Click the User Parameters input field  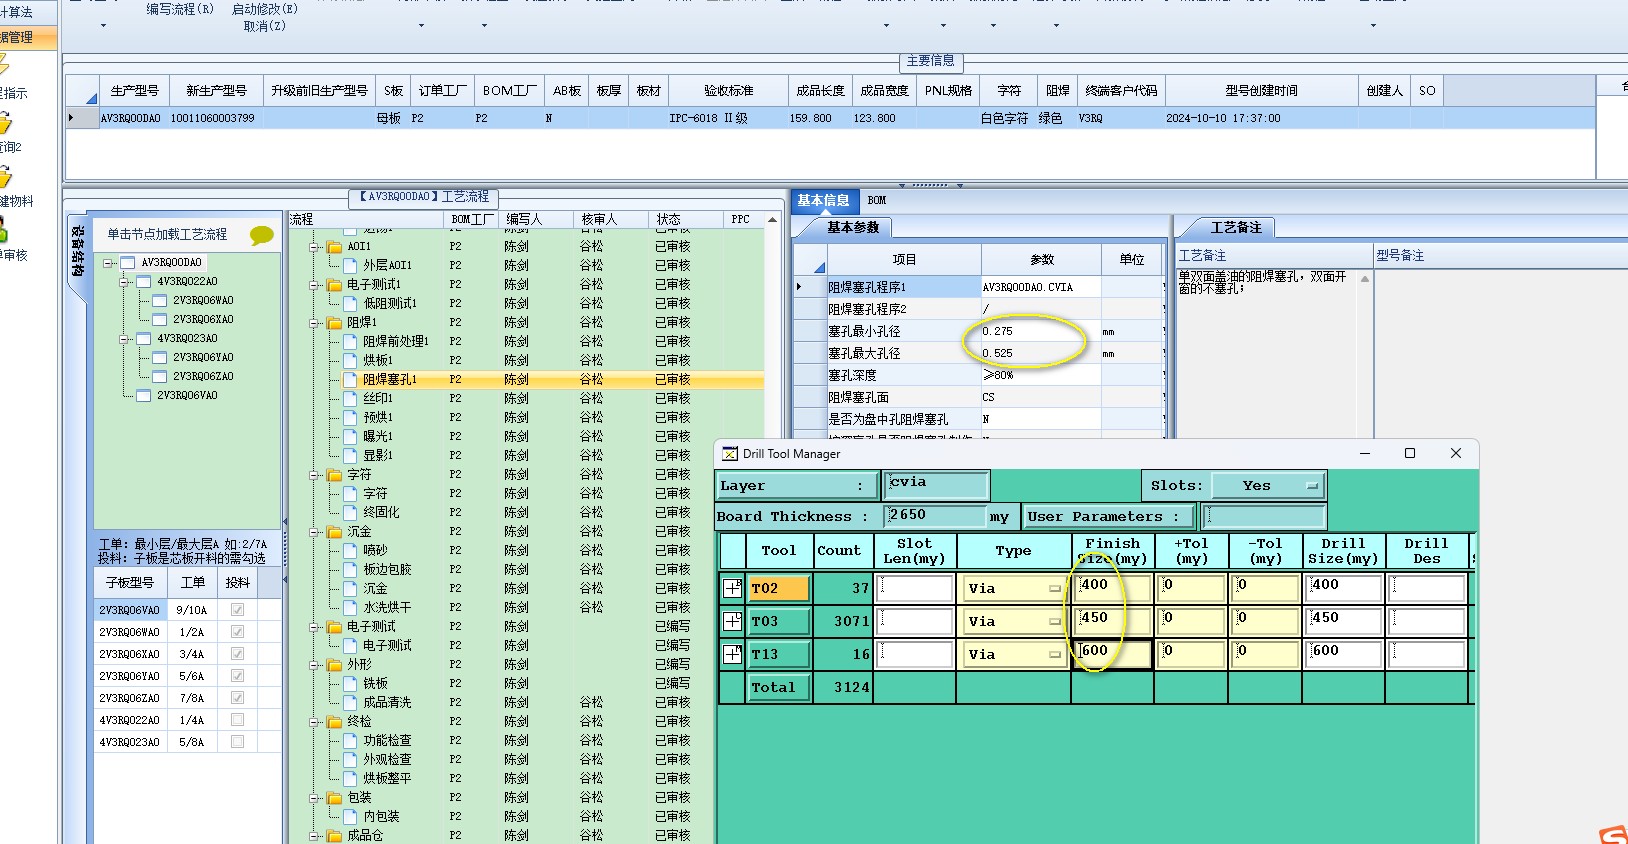(1265, 516)
